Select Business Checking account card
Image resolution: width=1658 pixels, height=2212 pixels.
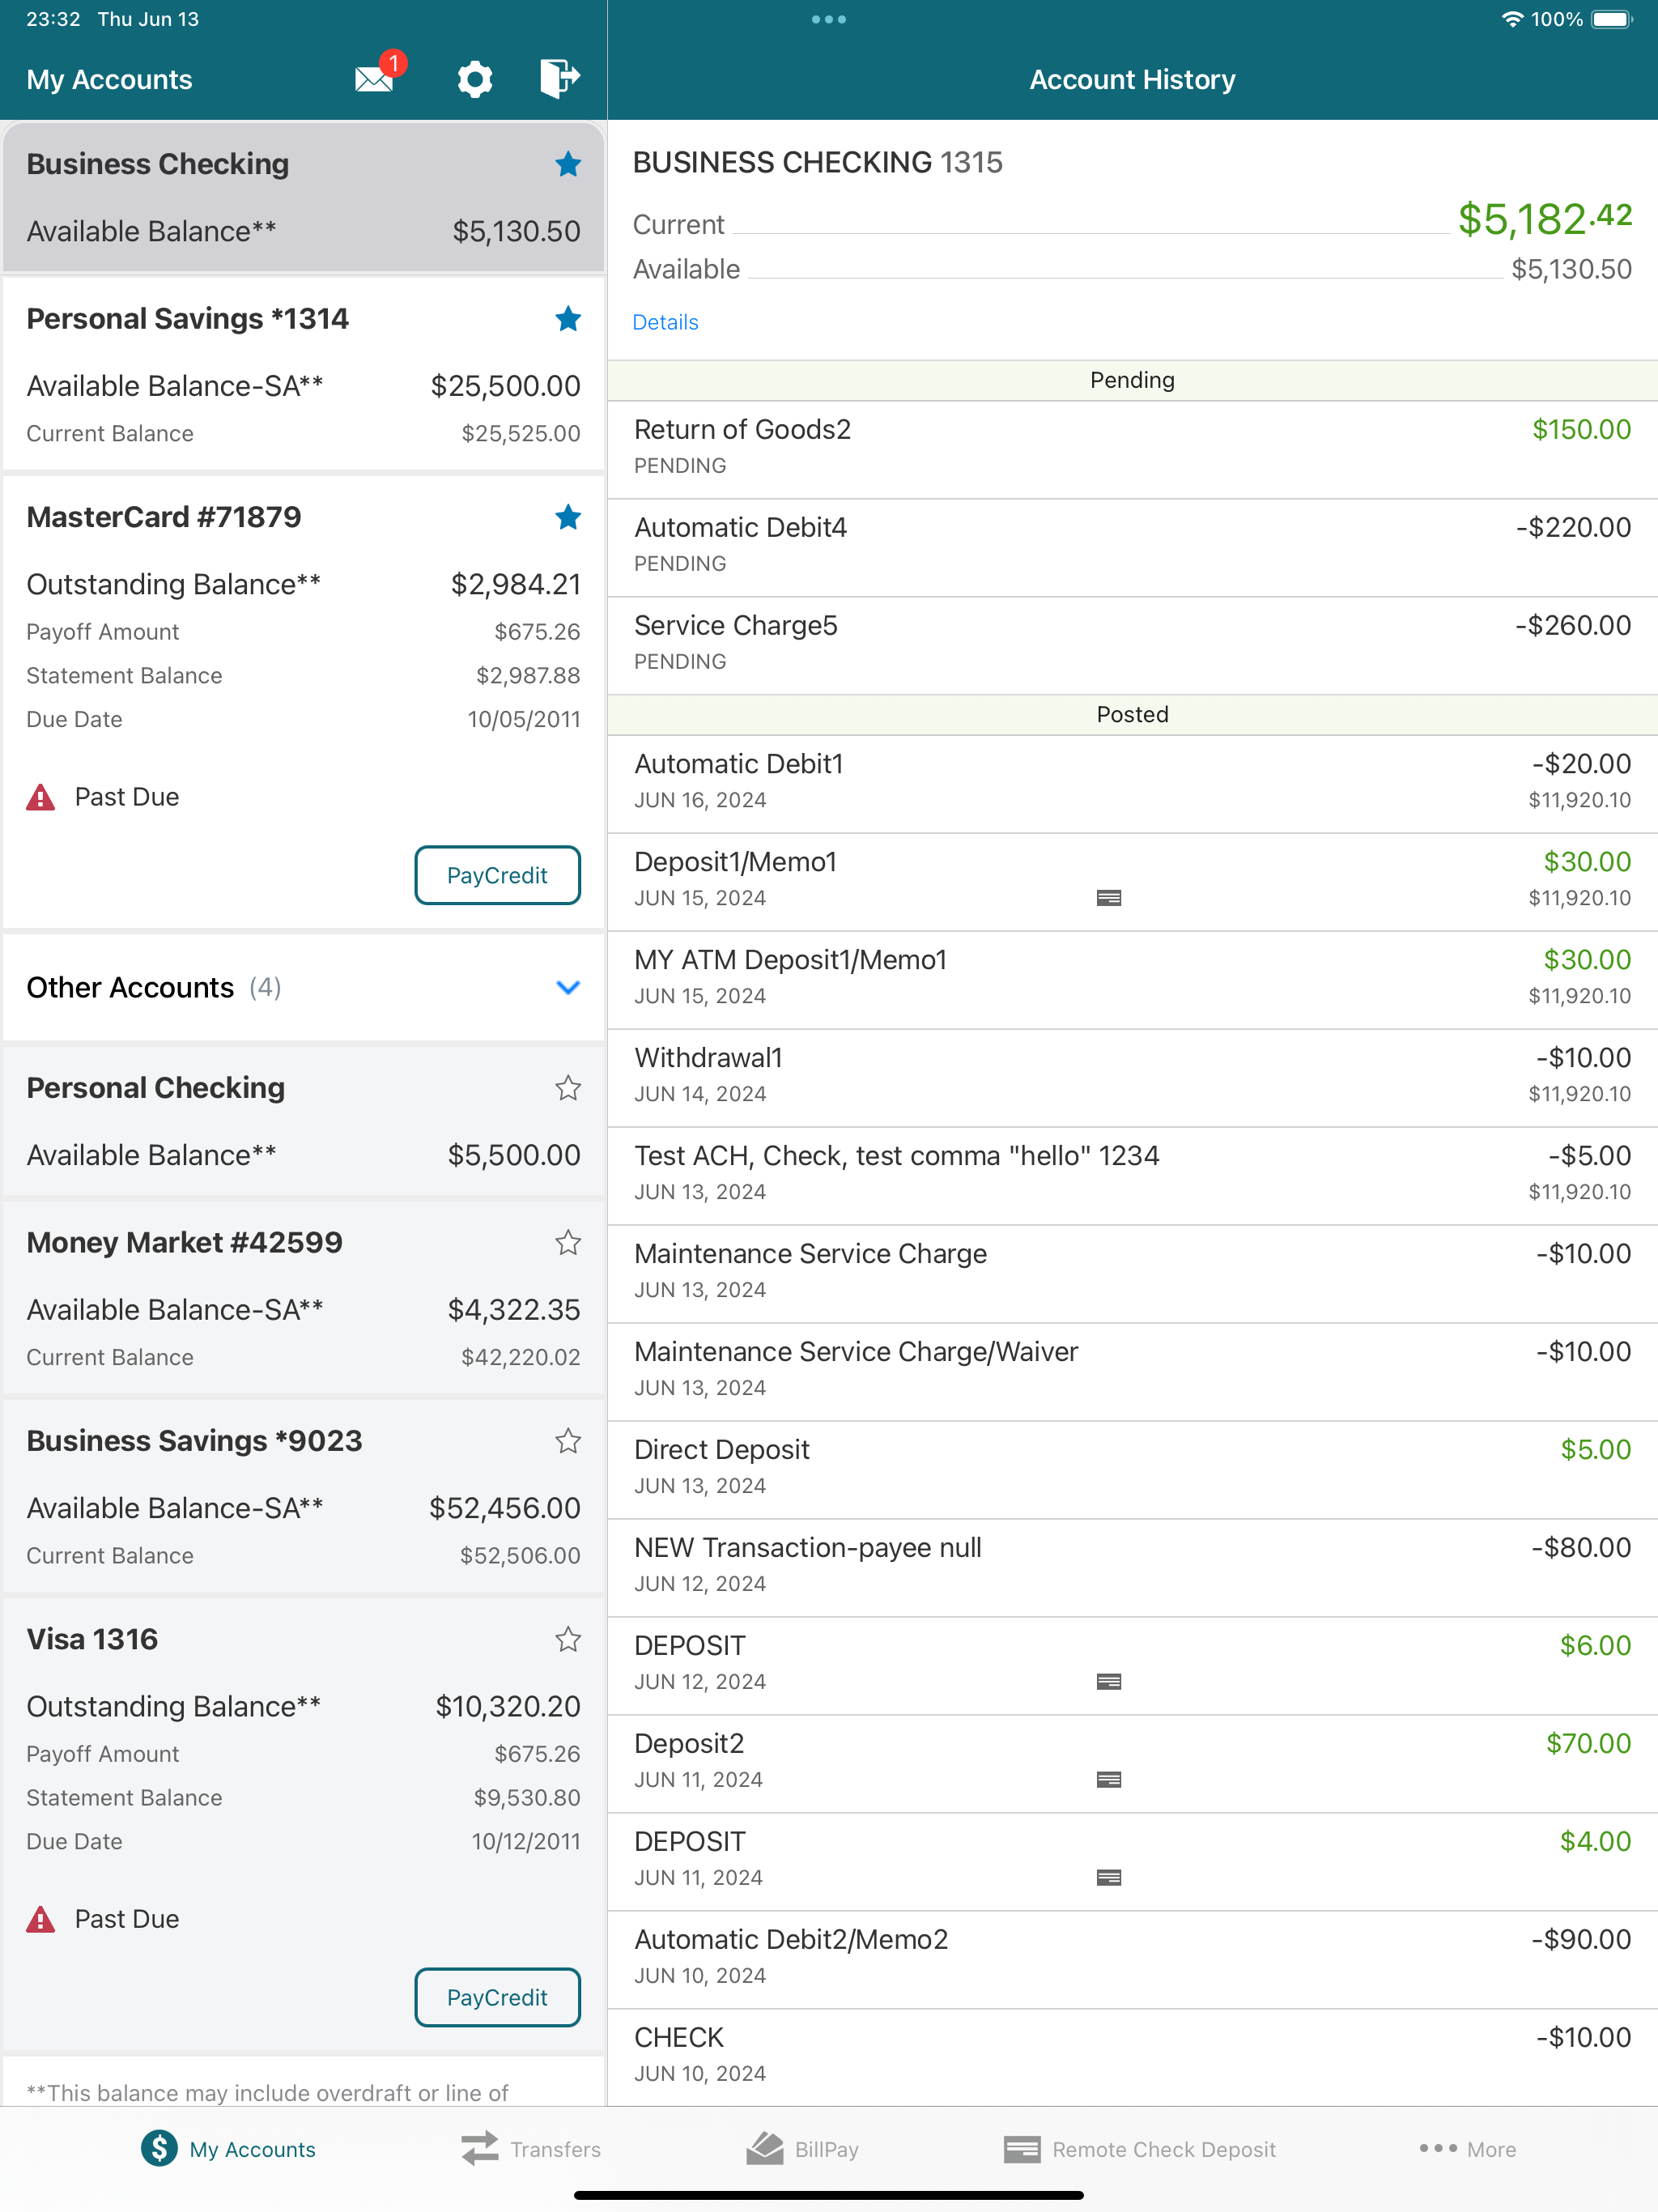(x=303, y=197)
